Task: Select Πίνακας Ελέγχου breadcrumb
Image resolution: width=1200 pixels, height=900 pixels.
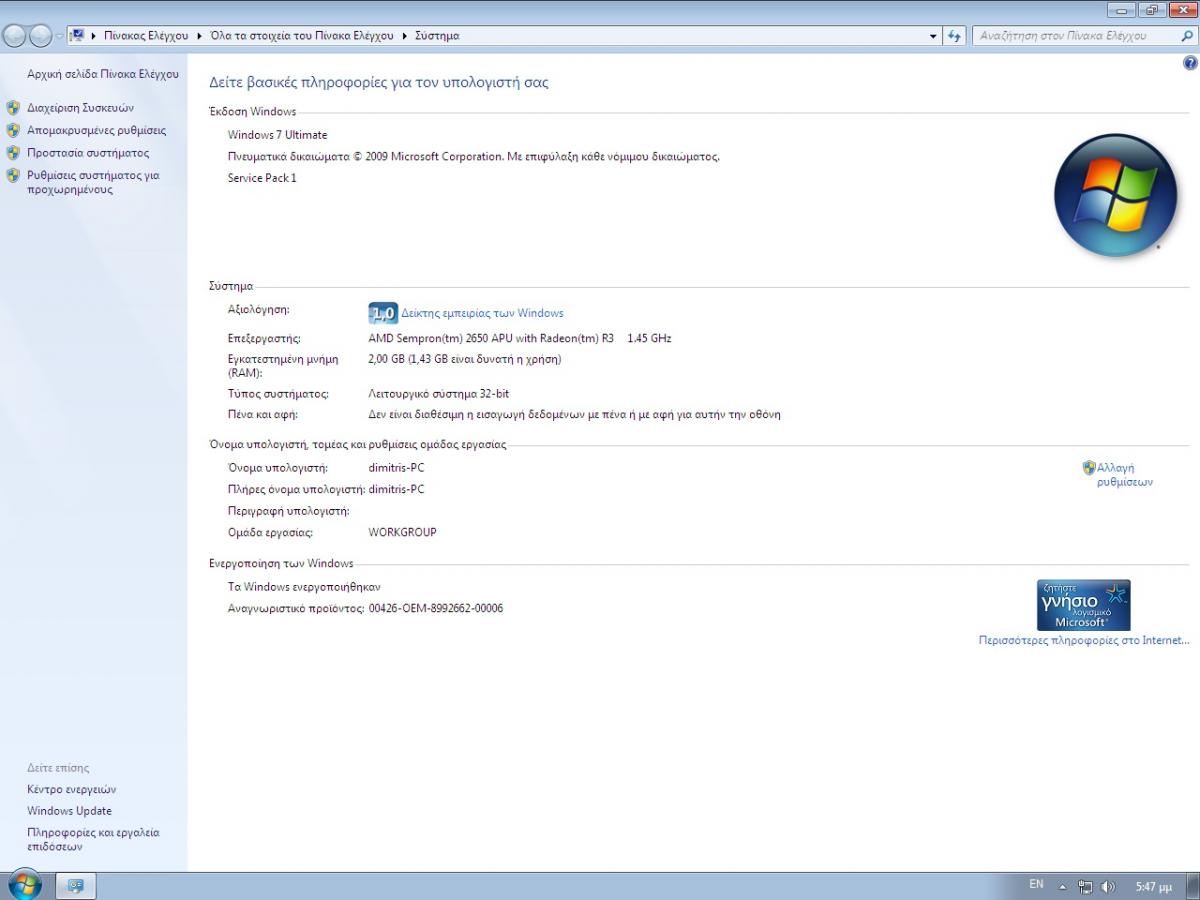Action: tap(146, 36)
